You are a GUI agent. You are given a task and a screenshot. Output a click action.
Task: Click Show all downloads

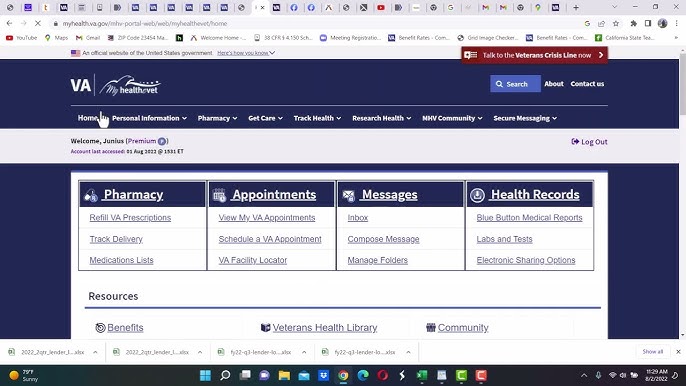(x=652, y=352)
